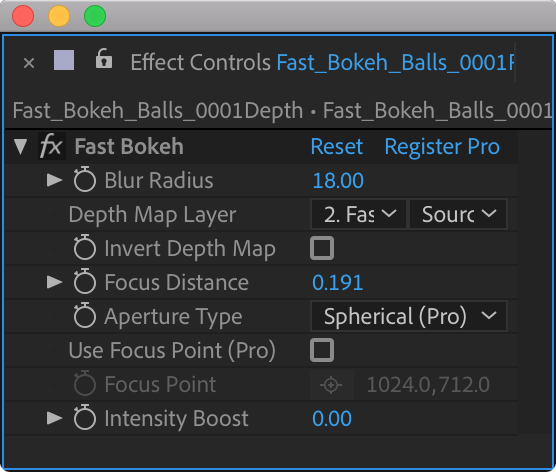Expand the Intensity Boost property
Viewport: 556px width, 472px height.
(x=54, y=418)
